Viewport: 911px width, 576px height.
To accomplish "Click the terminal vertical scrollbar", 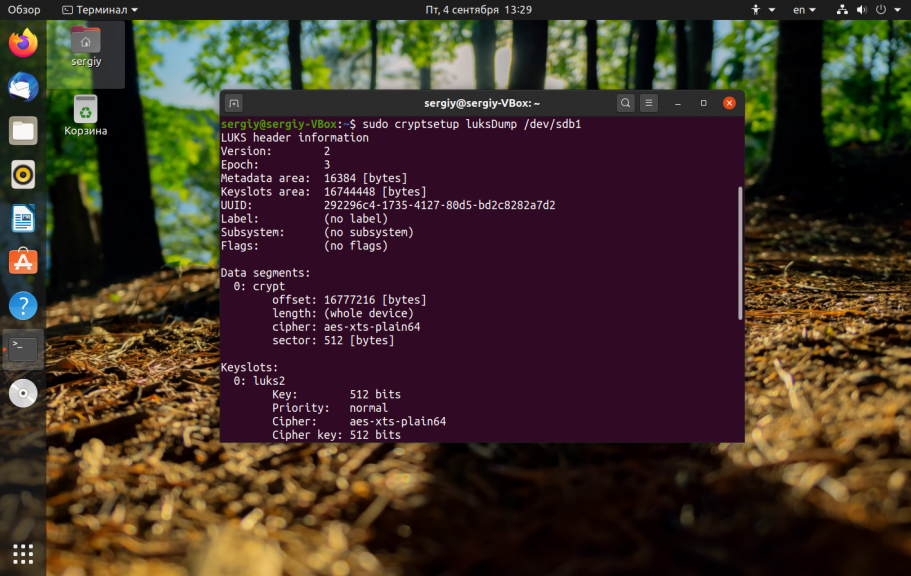I will click(740, 253).
